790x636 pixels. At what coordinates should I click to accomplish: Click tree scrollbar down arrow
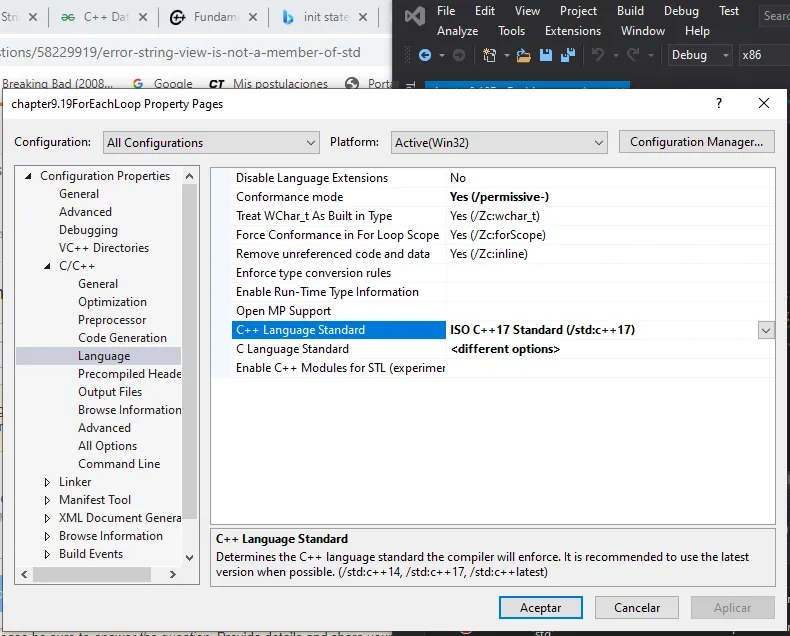pos(189,558)
